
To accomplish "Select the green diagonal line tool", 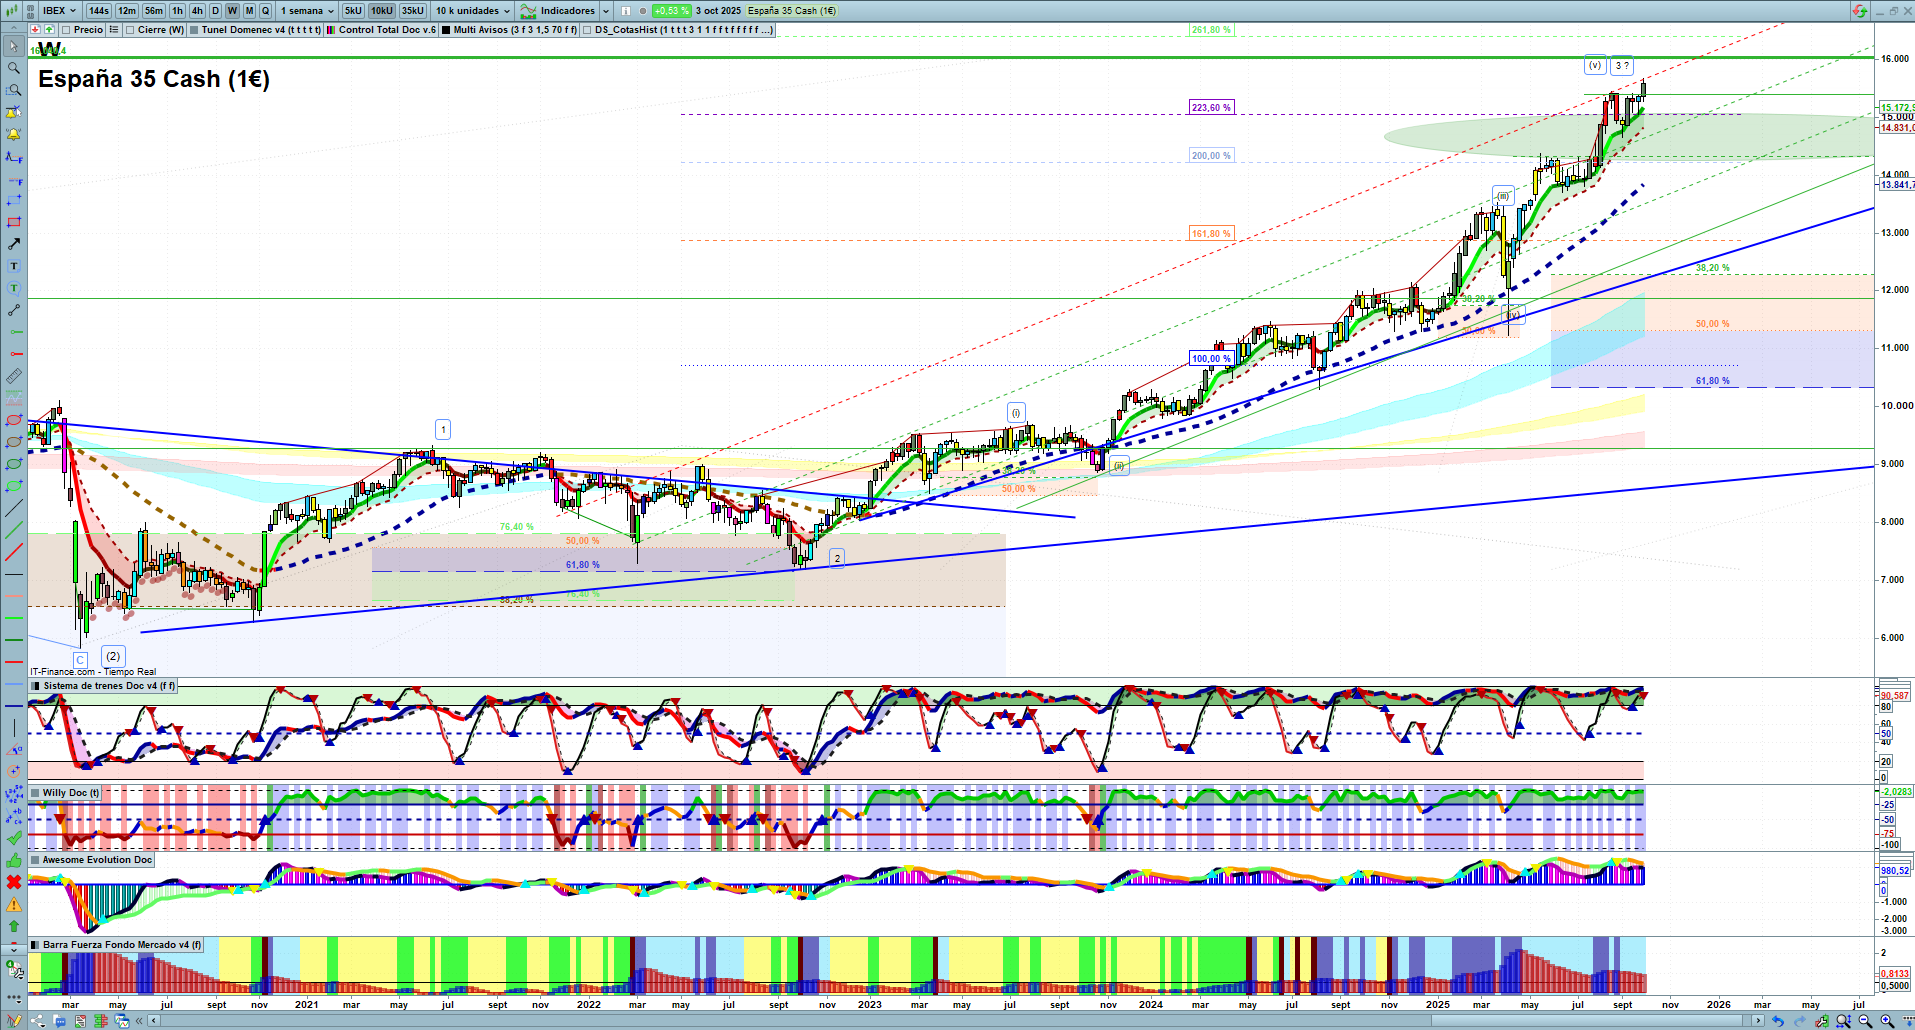I will (x=14, y=530).
